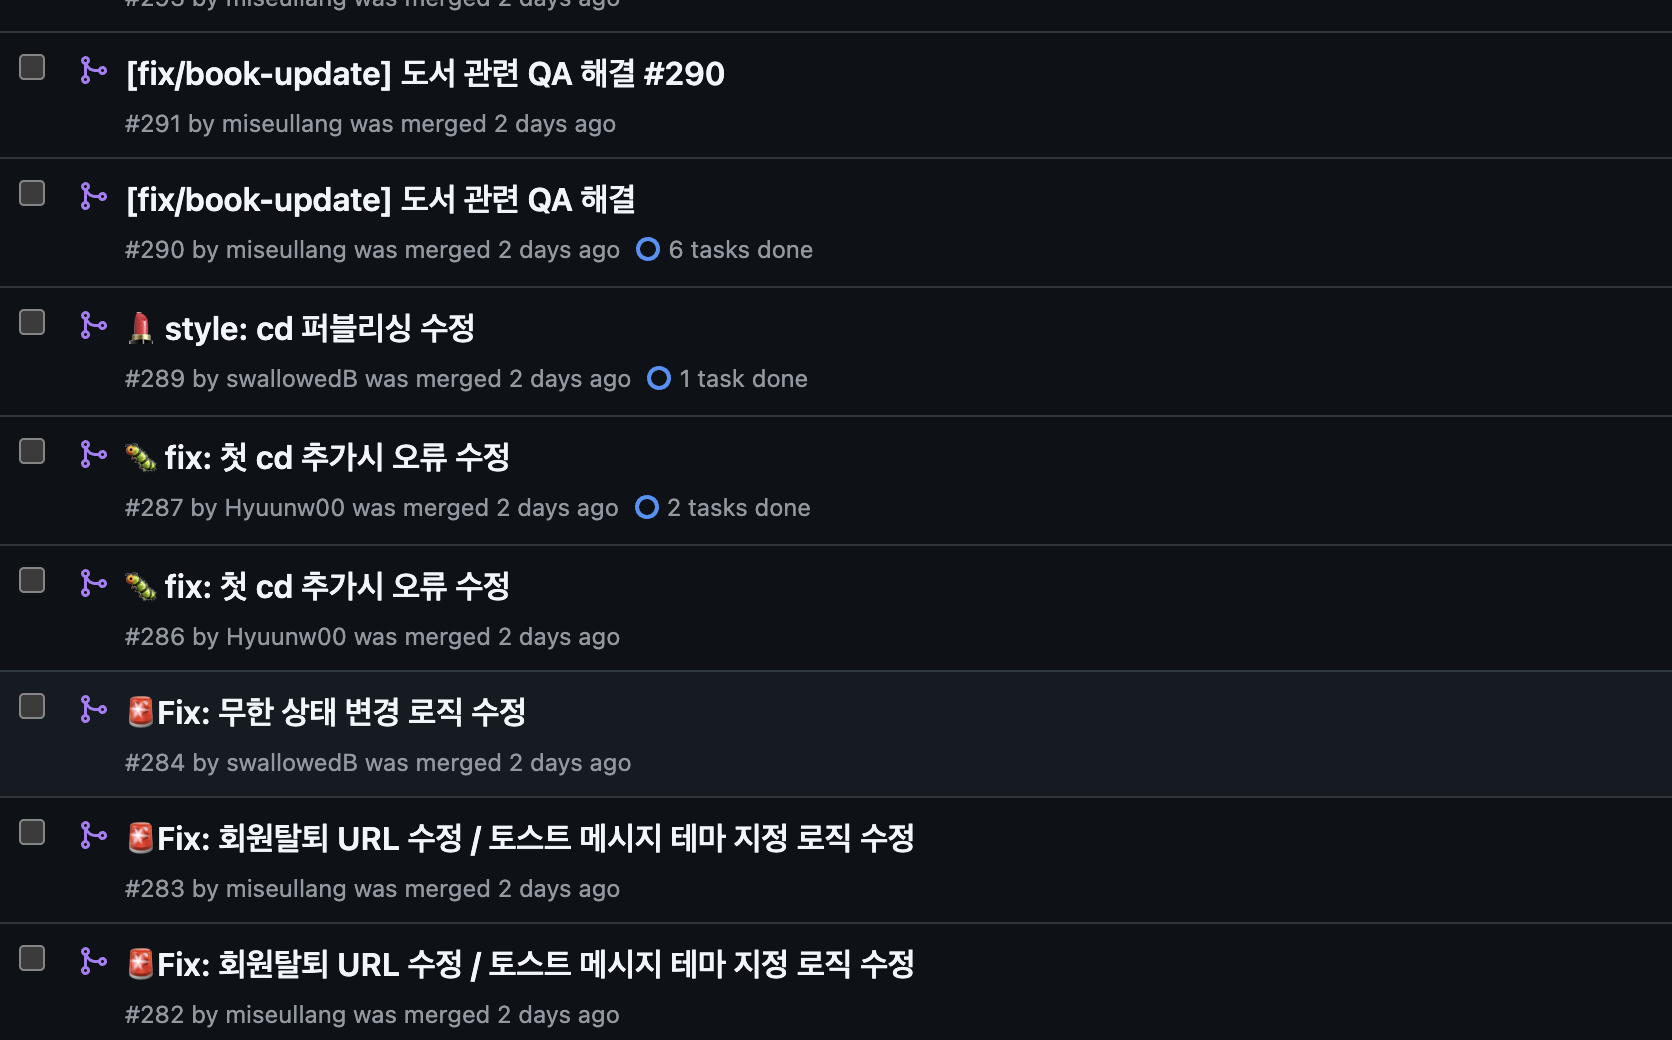The height and width of the screenshot is (1040, 1672).
Task: Tick the checkbox for PR #289
Action: coord(32,322)
